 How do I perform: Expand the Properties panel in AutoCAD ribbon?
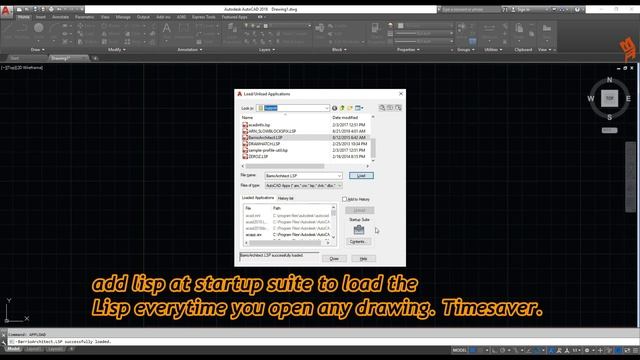[408, 50]
